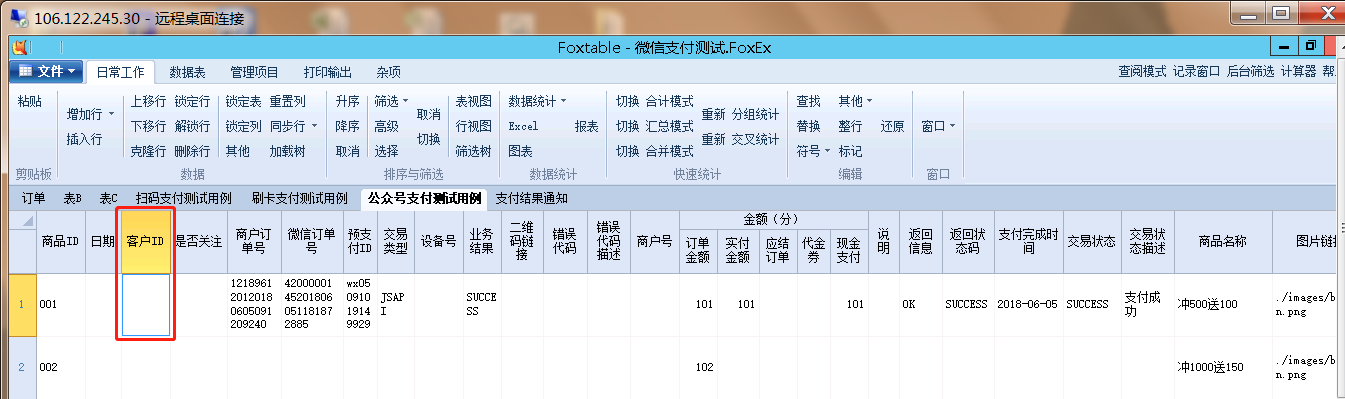Image resolution: width=1345 pixels, height=399 pixels.
Task: Toggle 查阅模式 at the top right
Action: point(1142,72)
